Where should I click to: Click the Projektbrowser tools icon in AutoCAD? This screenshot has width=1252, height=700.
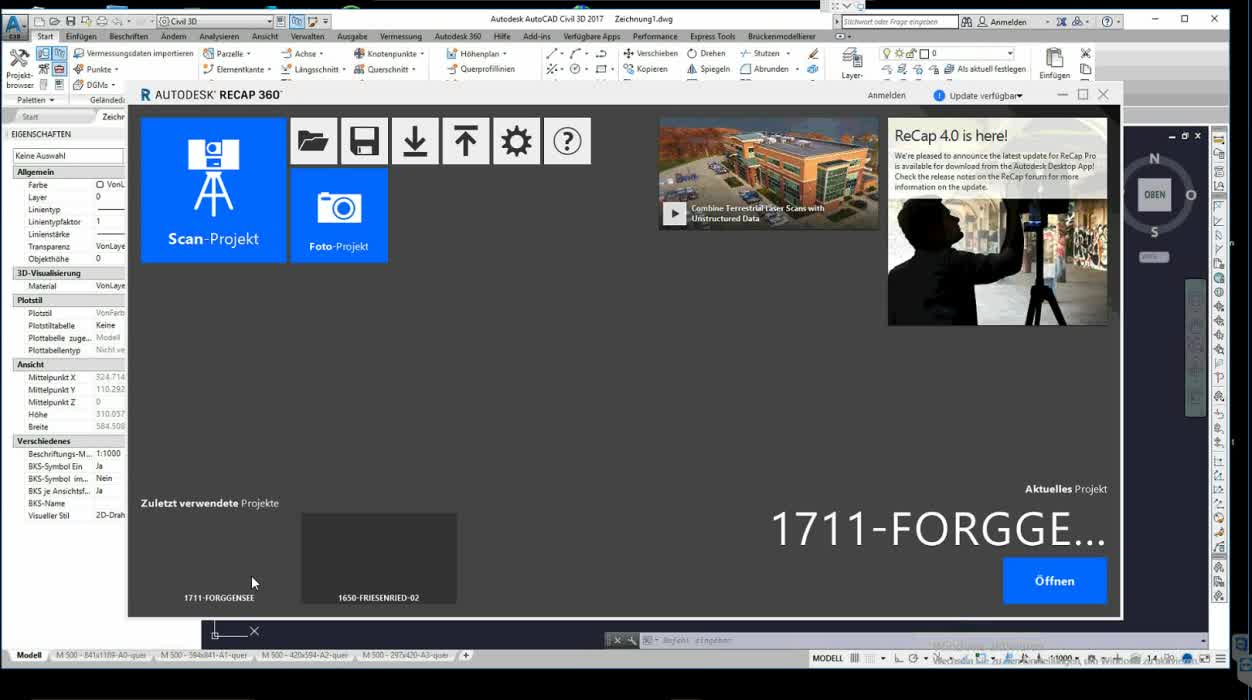(x=19, y=67)
